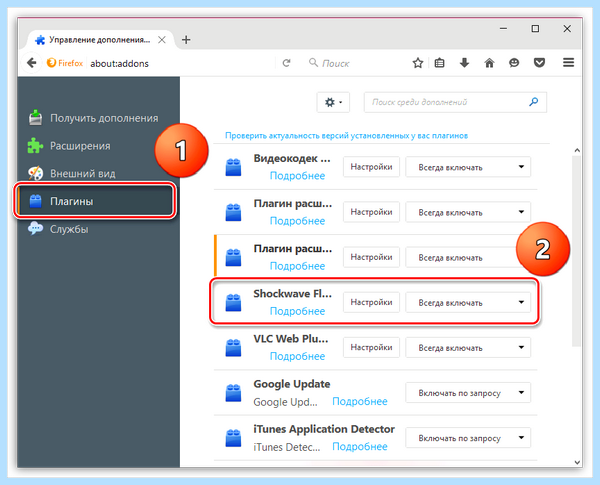
Task: Open the bookmarks list icon
Action: coord(439,63)
